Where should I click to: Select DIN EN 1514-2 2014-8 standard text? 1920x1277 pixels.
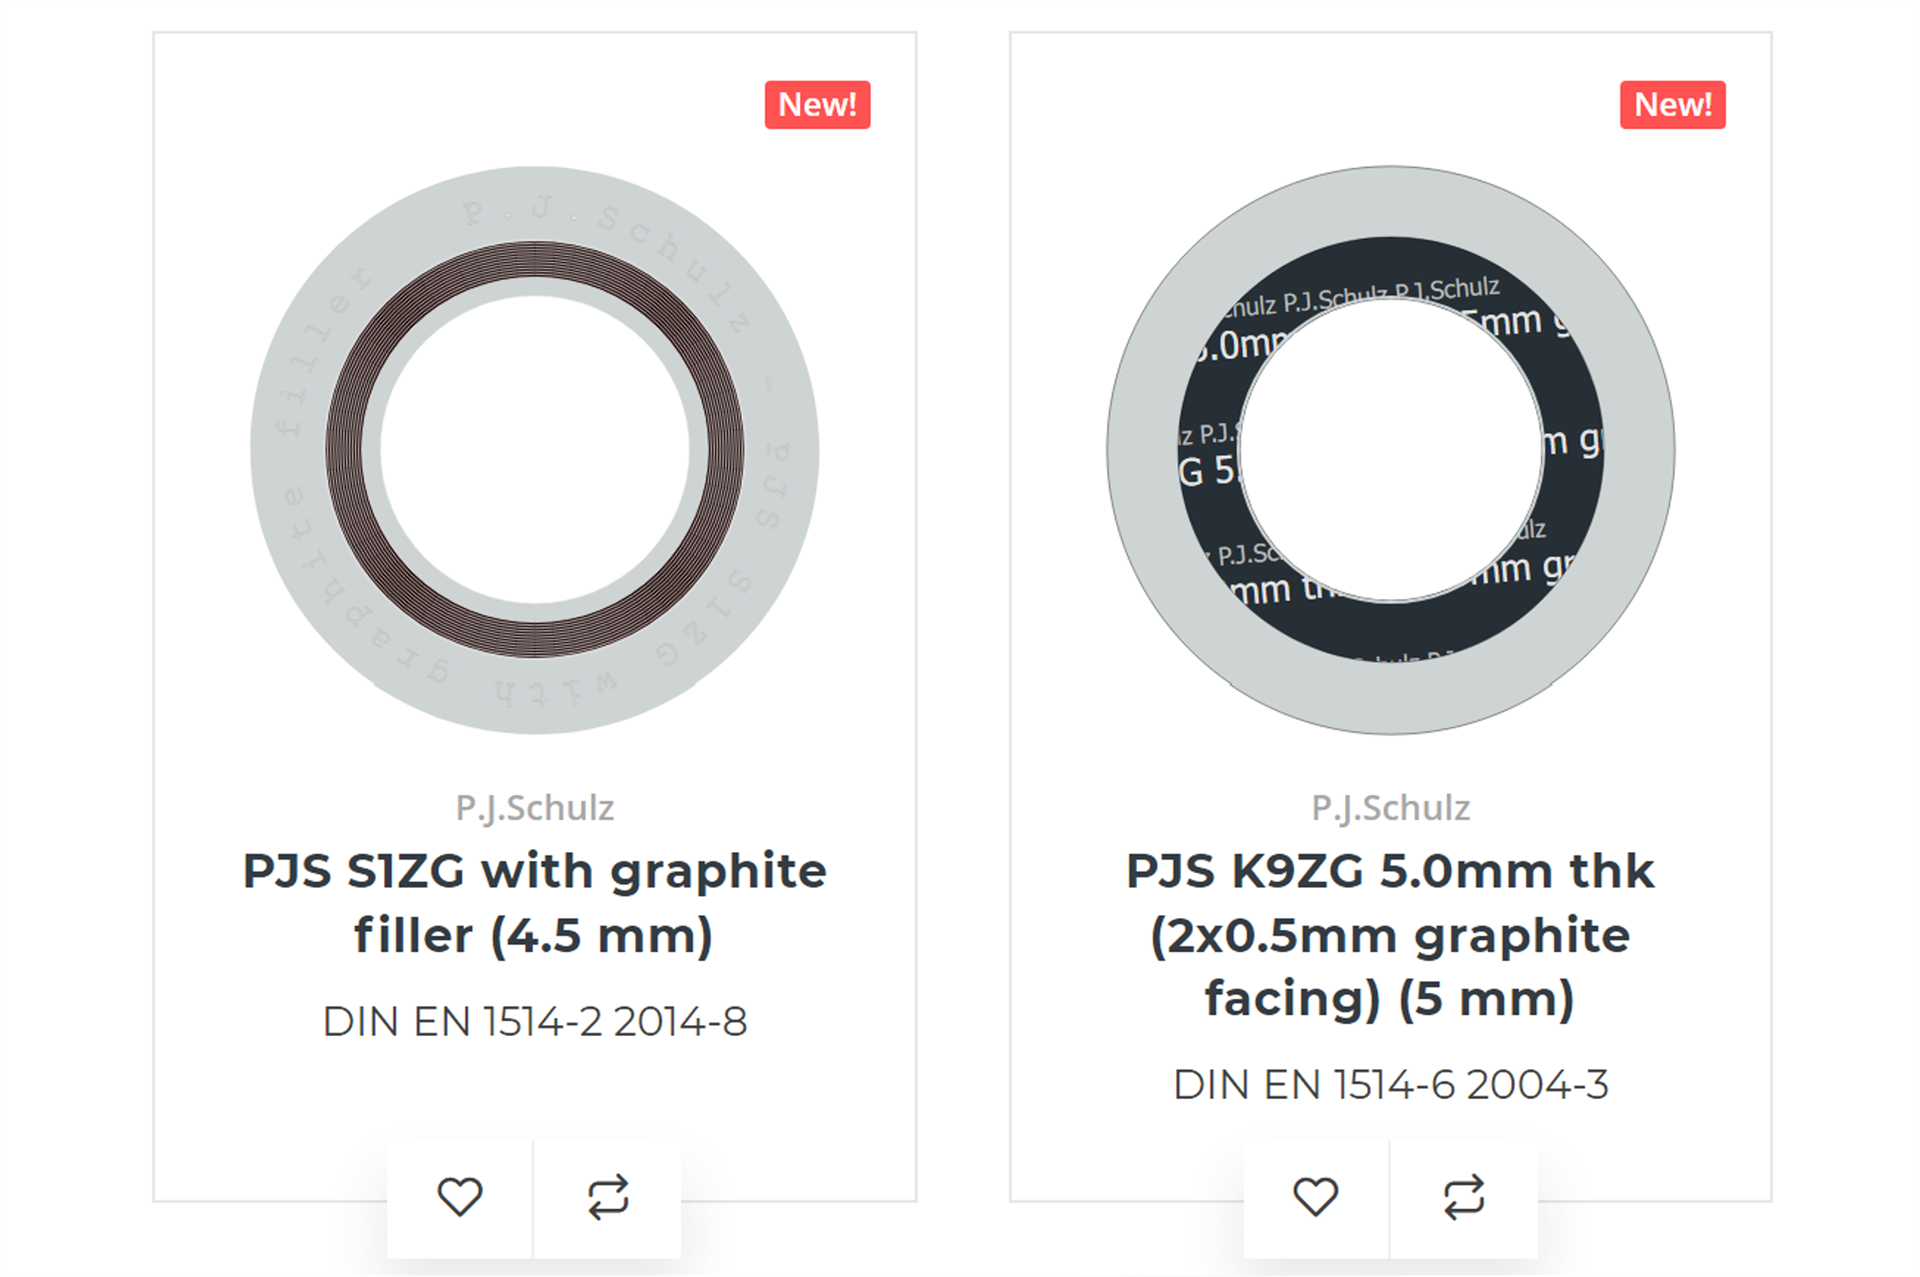(535, 1022)
